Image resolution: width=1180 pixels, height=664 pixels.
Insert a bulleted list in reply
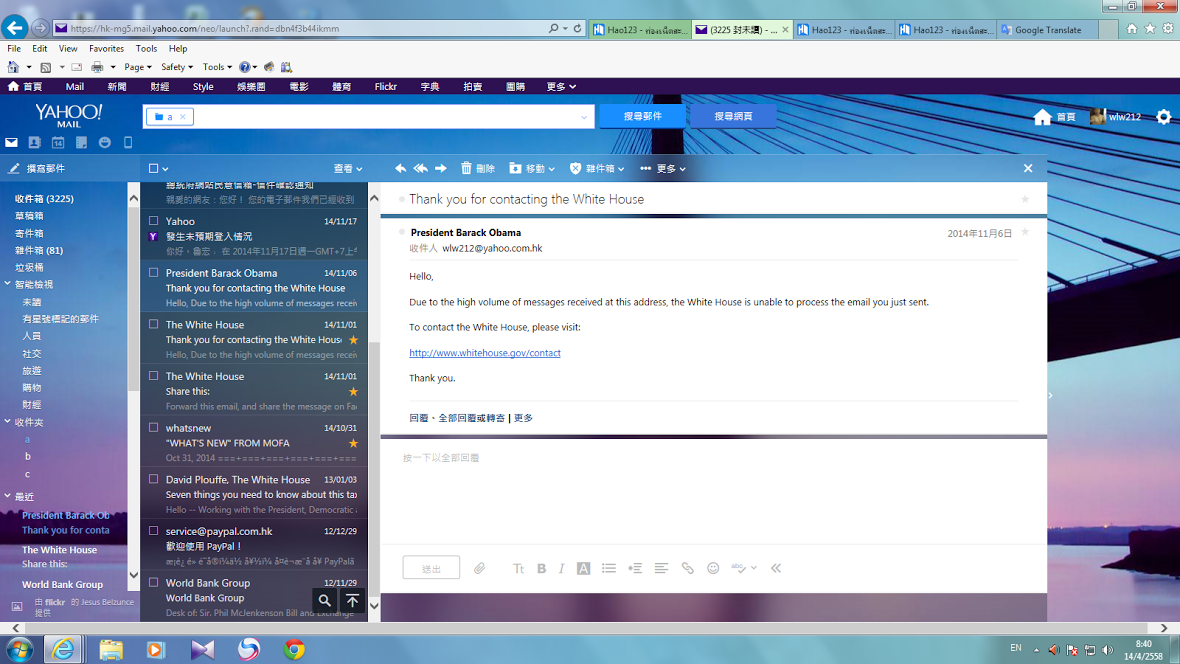pyautogui.click(x=609, y=568)
